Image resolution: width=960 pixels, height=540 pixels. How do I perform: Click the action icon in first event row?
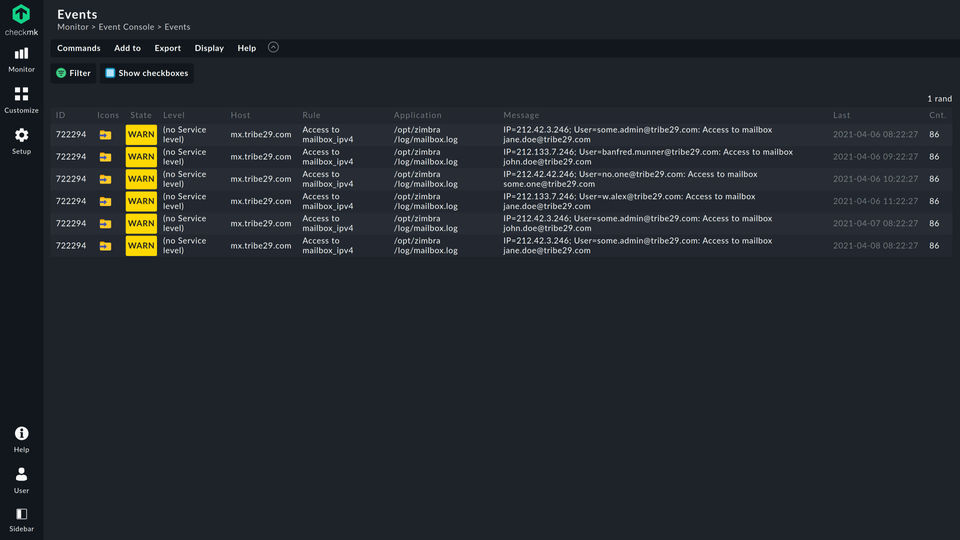click(105, 134)
